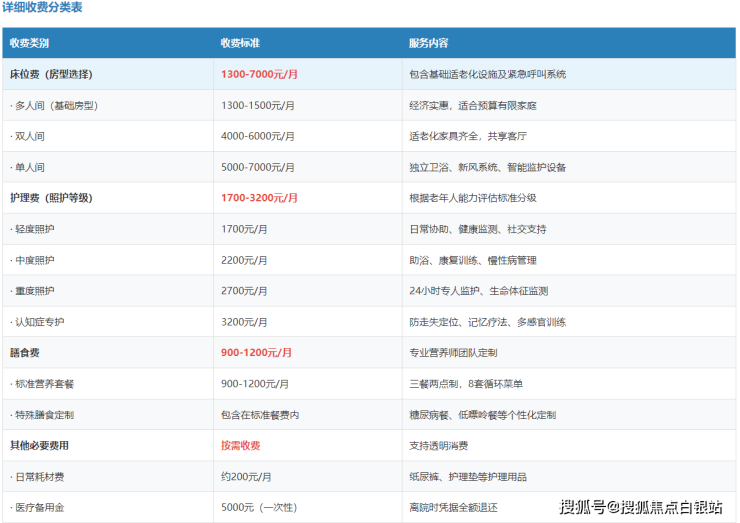Select the 收费类别 column header
740x523 pixels.
pyautogui.click(x=29, y=43)
